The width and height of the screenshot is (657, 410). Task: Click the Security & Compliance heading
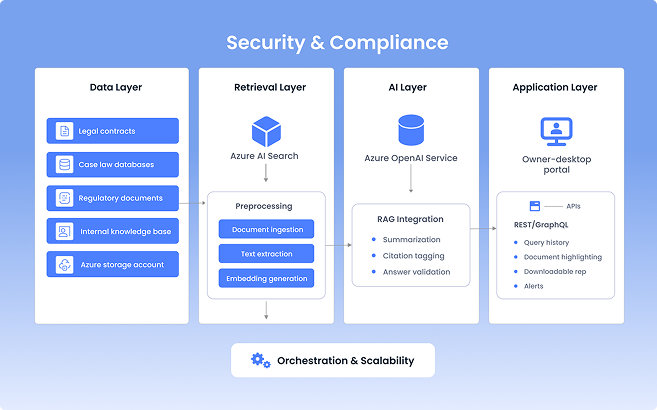click(x=337, y=43)
